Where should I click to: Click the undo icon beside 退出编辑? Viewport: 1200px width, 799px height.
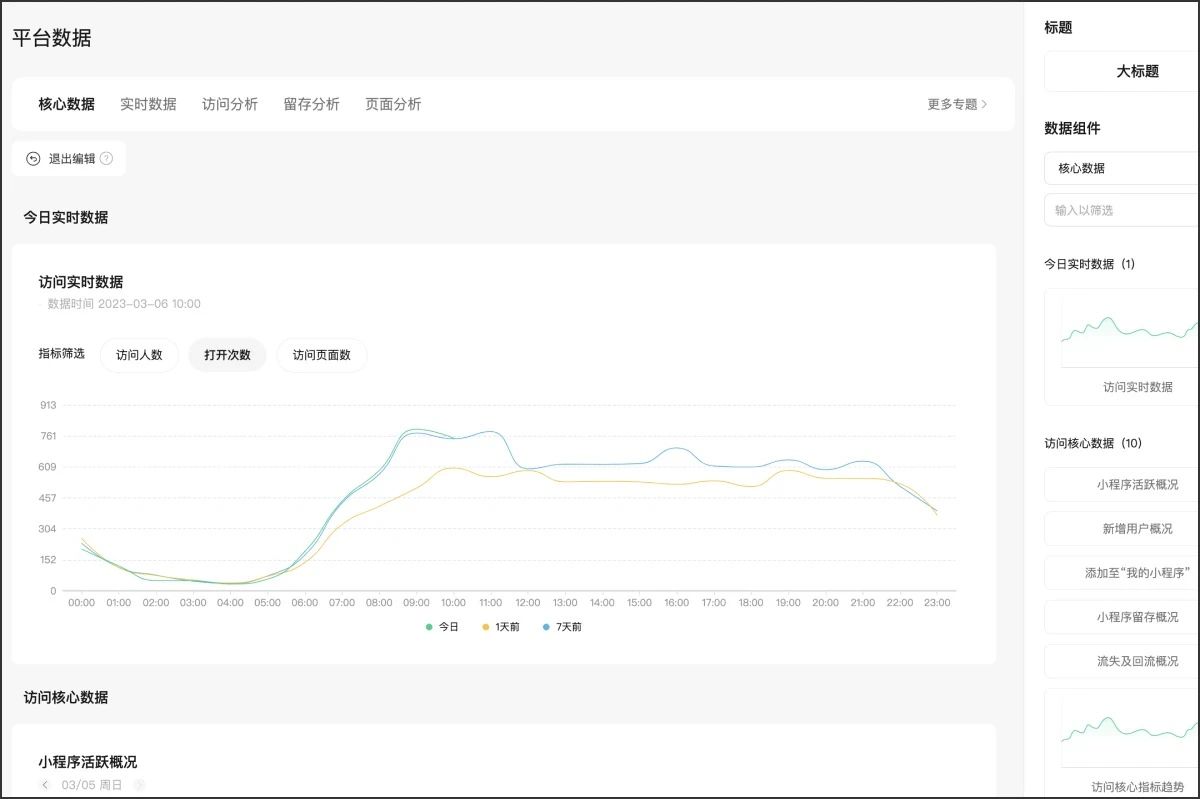click(33, 158)
